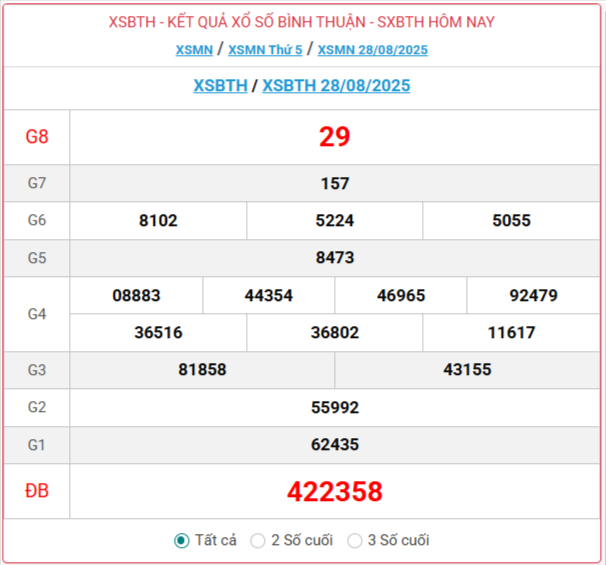The width and height of the screenshot is (606, 565).
Task: Click the special prize number 422358
Action: pyautogui.click(x=335, y=492)
